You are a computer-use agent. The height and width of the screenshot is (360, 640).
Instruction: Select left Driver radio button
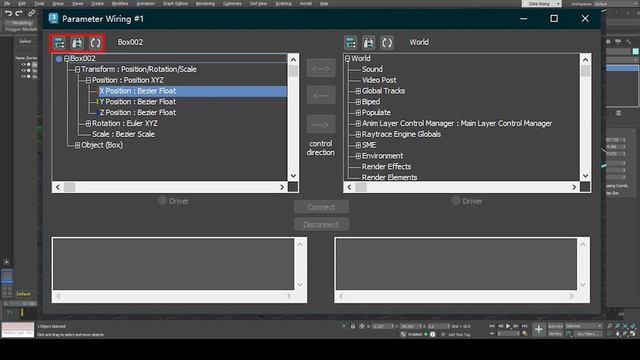162,201
